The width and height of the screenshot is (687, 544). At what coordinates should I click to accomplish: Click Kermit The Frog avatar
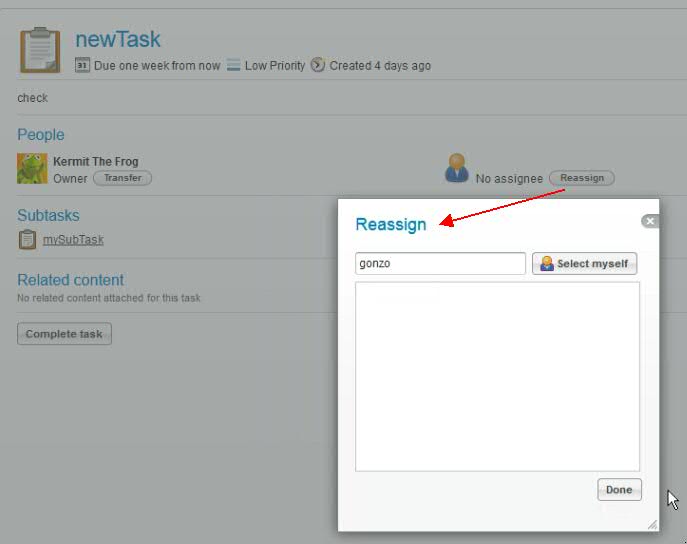pos(32,168)
